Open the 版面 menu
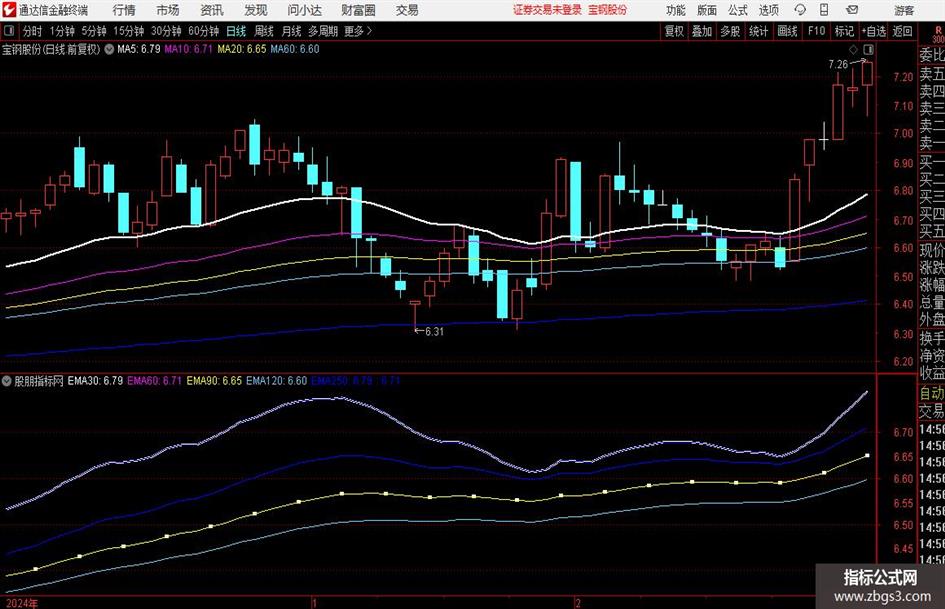This screenshot has height=609, width=945. [706, 10]
